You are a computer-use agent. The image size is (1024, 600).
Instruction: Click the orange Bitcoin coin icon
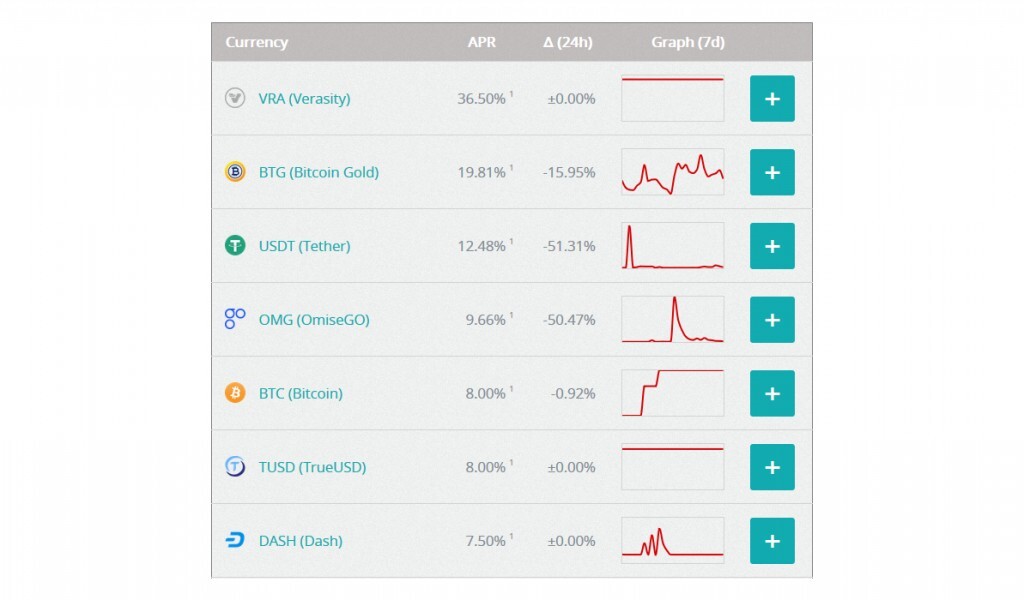[x=235, y=393]
